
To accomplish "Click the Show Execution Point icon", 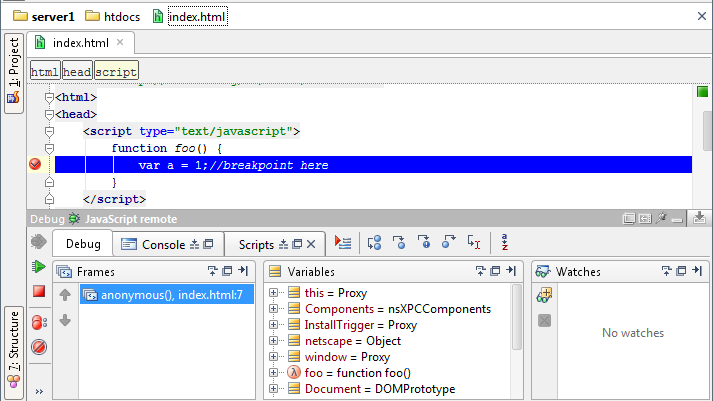I will point(343,243).
